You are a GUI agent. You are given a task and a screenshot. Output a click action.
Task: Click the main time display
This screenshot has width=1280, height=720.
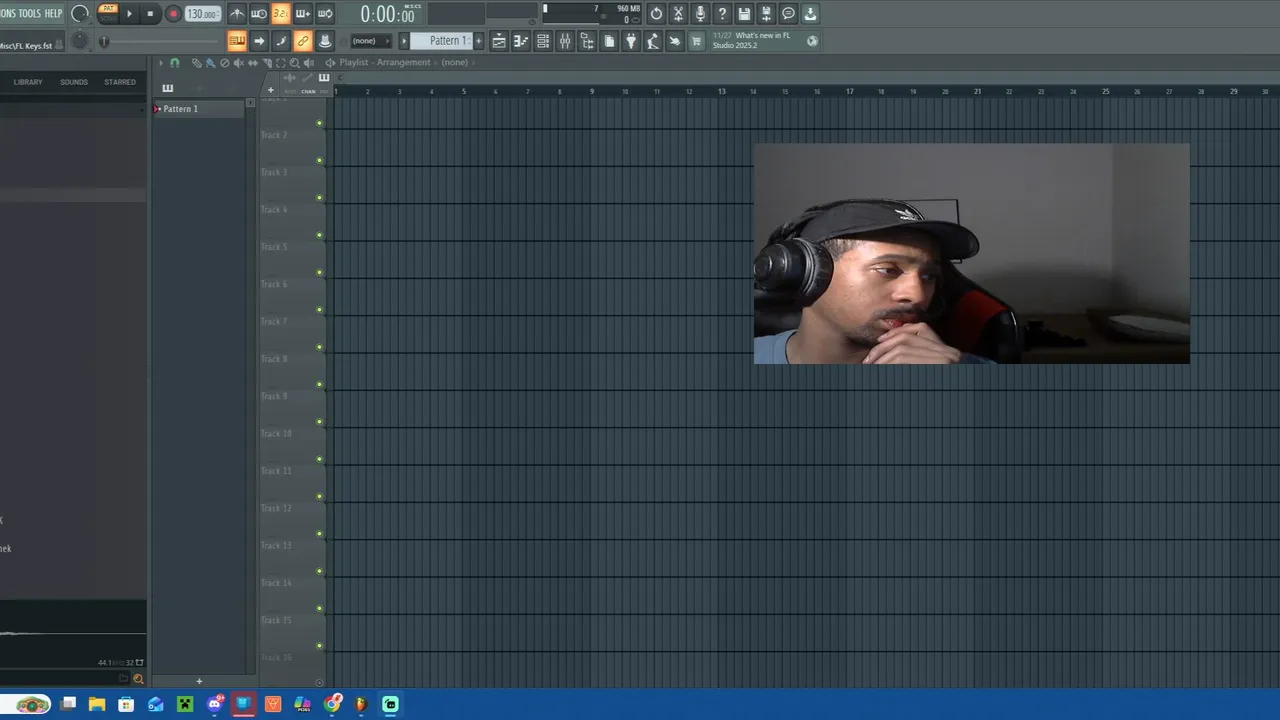coord(388,14)
